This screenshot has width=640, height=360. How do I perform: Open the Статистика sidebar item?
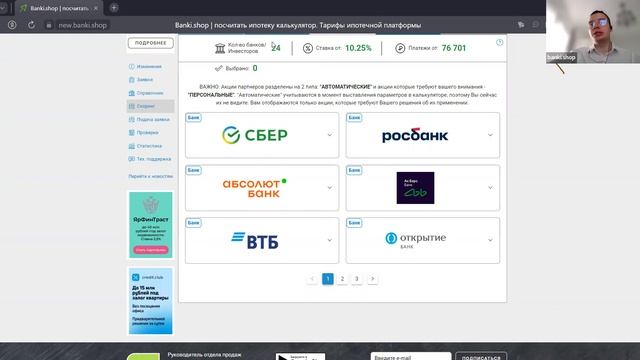(x=149, y=146)
